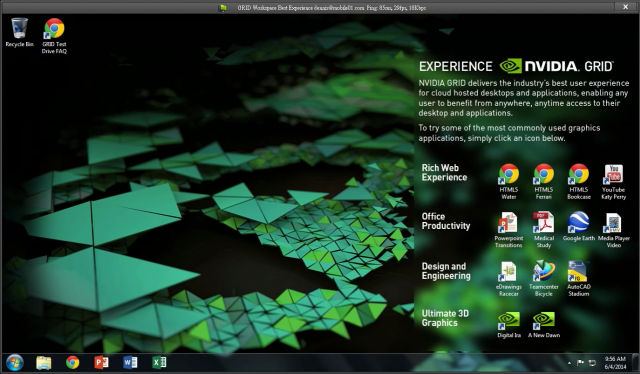Screen dimensions: 640x374
Task: Open the Recycle Bin desktop icon
Action: coord(19,32)
